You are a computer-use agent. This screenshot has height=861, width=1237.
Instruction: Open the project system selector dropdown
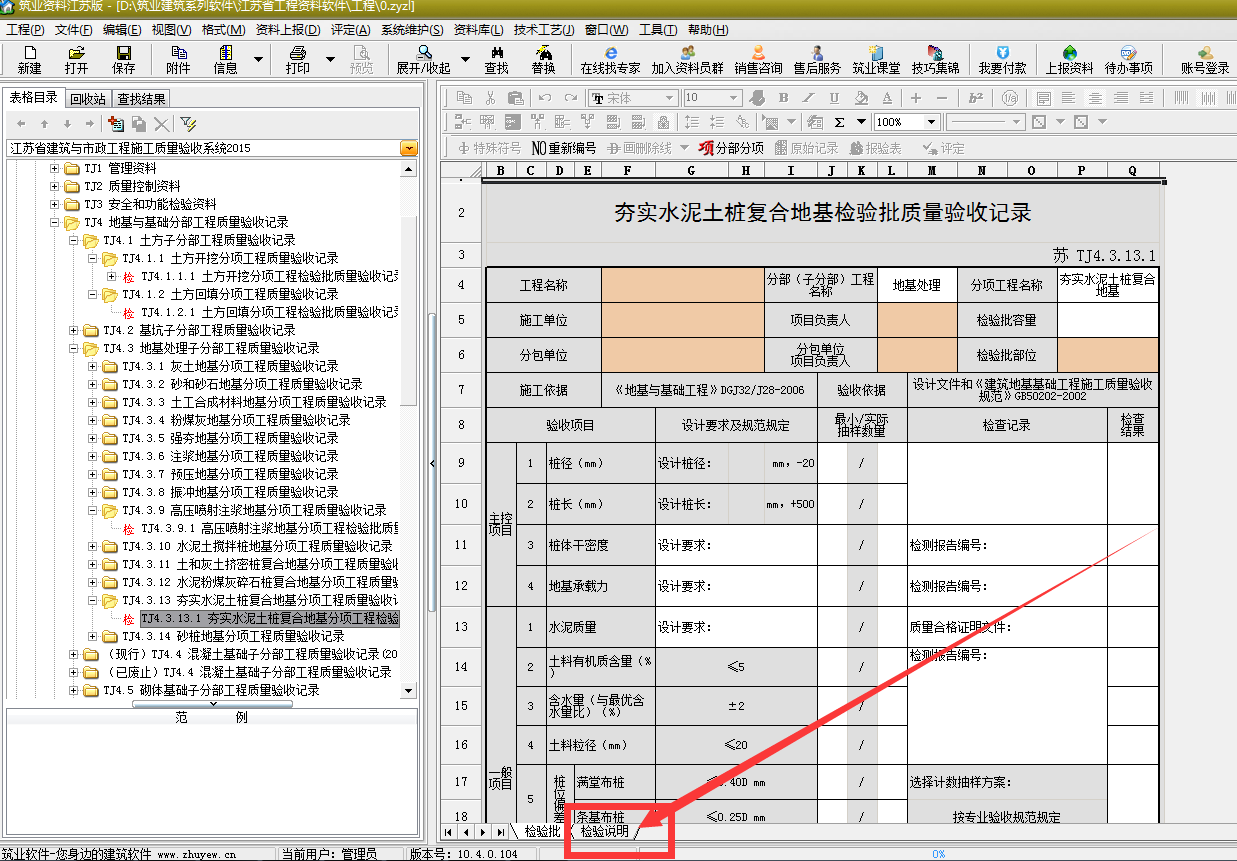coord(408,148)
